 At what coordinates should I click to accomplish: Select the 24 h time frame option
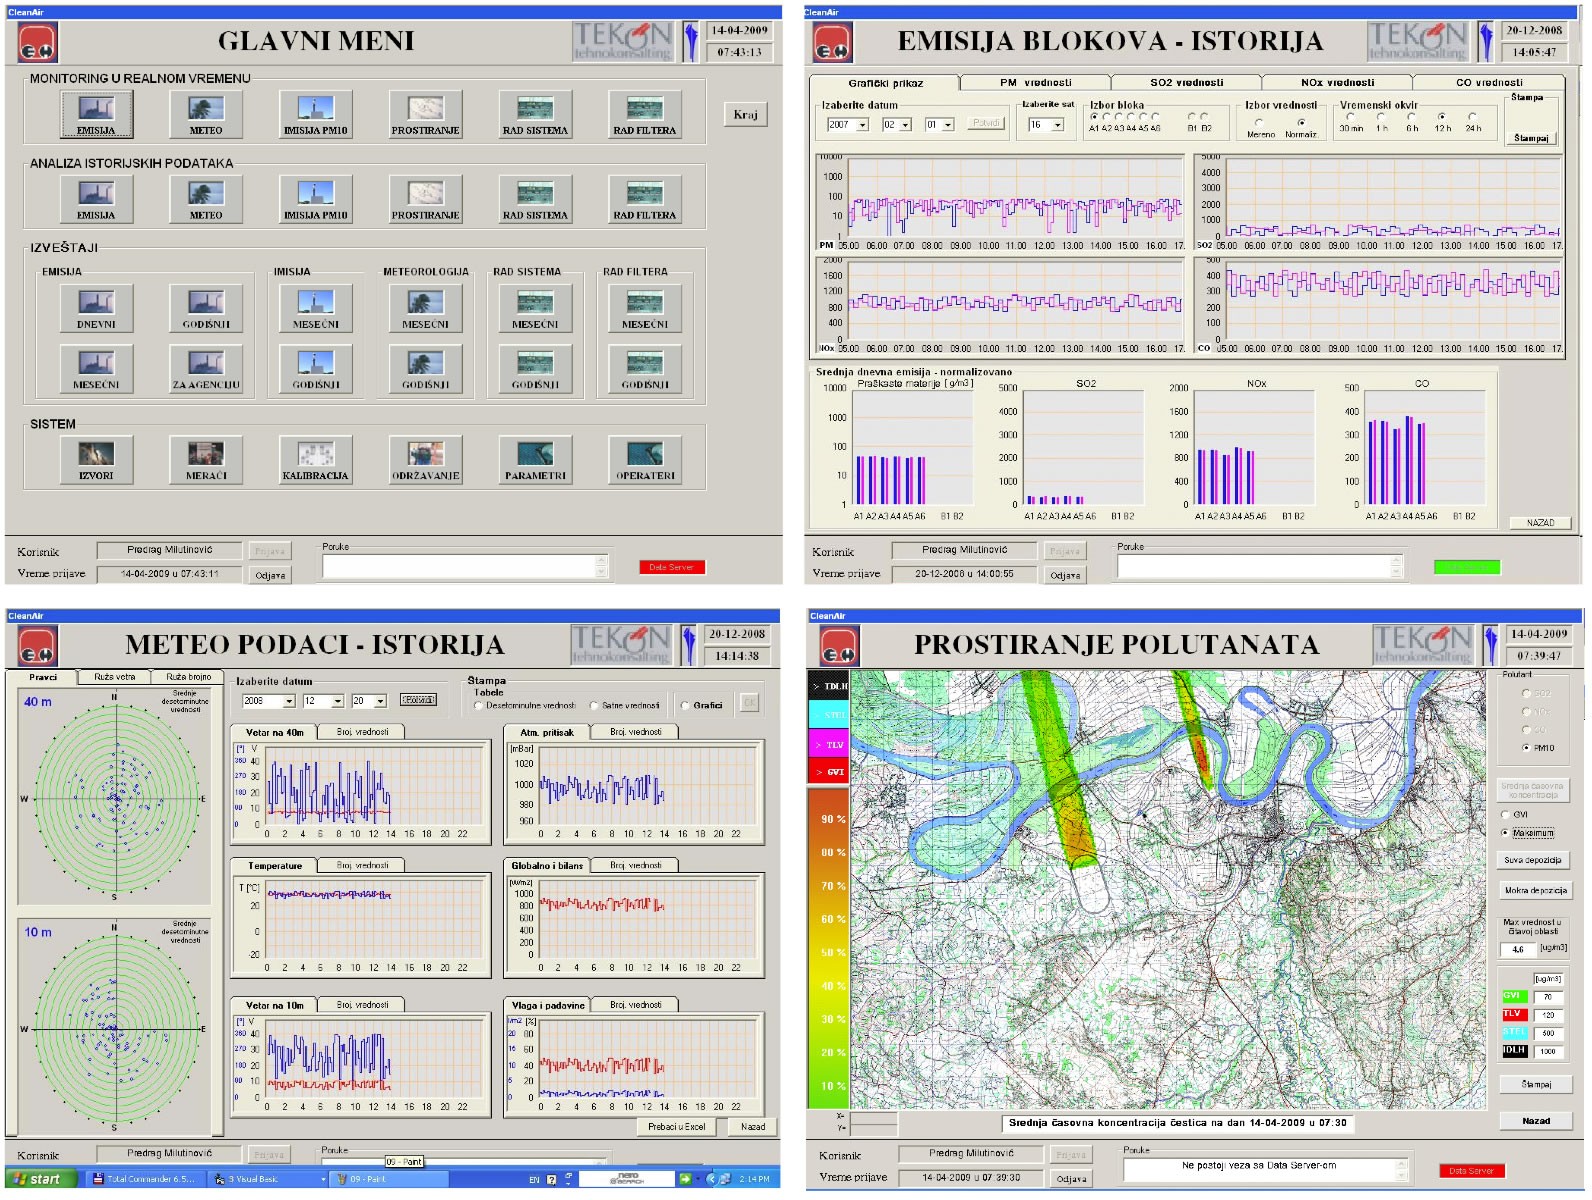[x=1472, y=117]
